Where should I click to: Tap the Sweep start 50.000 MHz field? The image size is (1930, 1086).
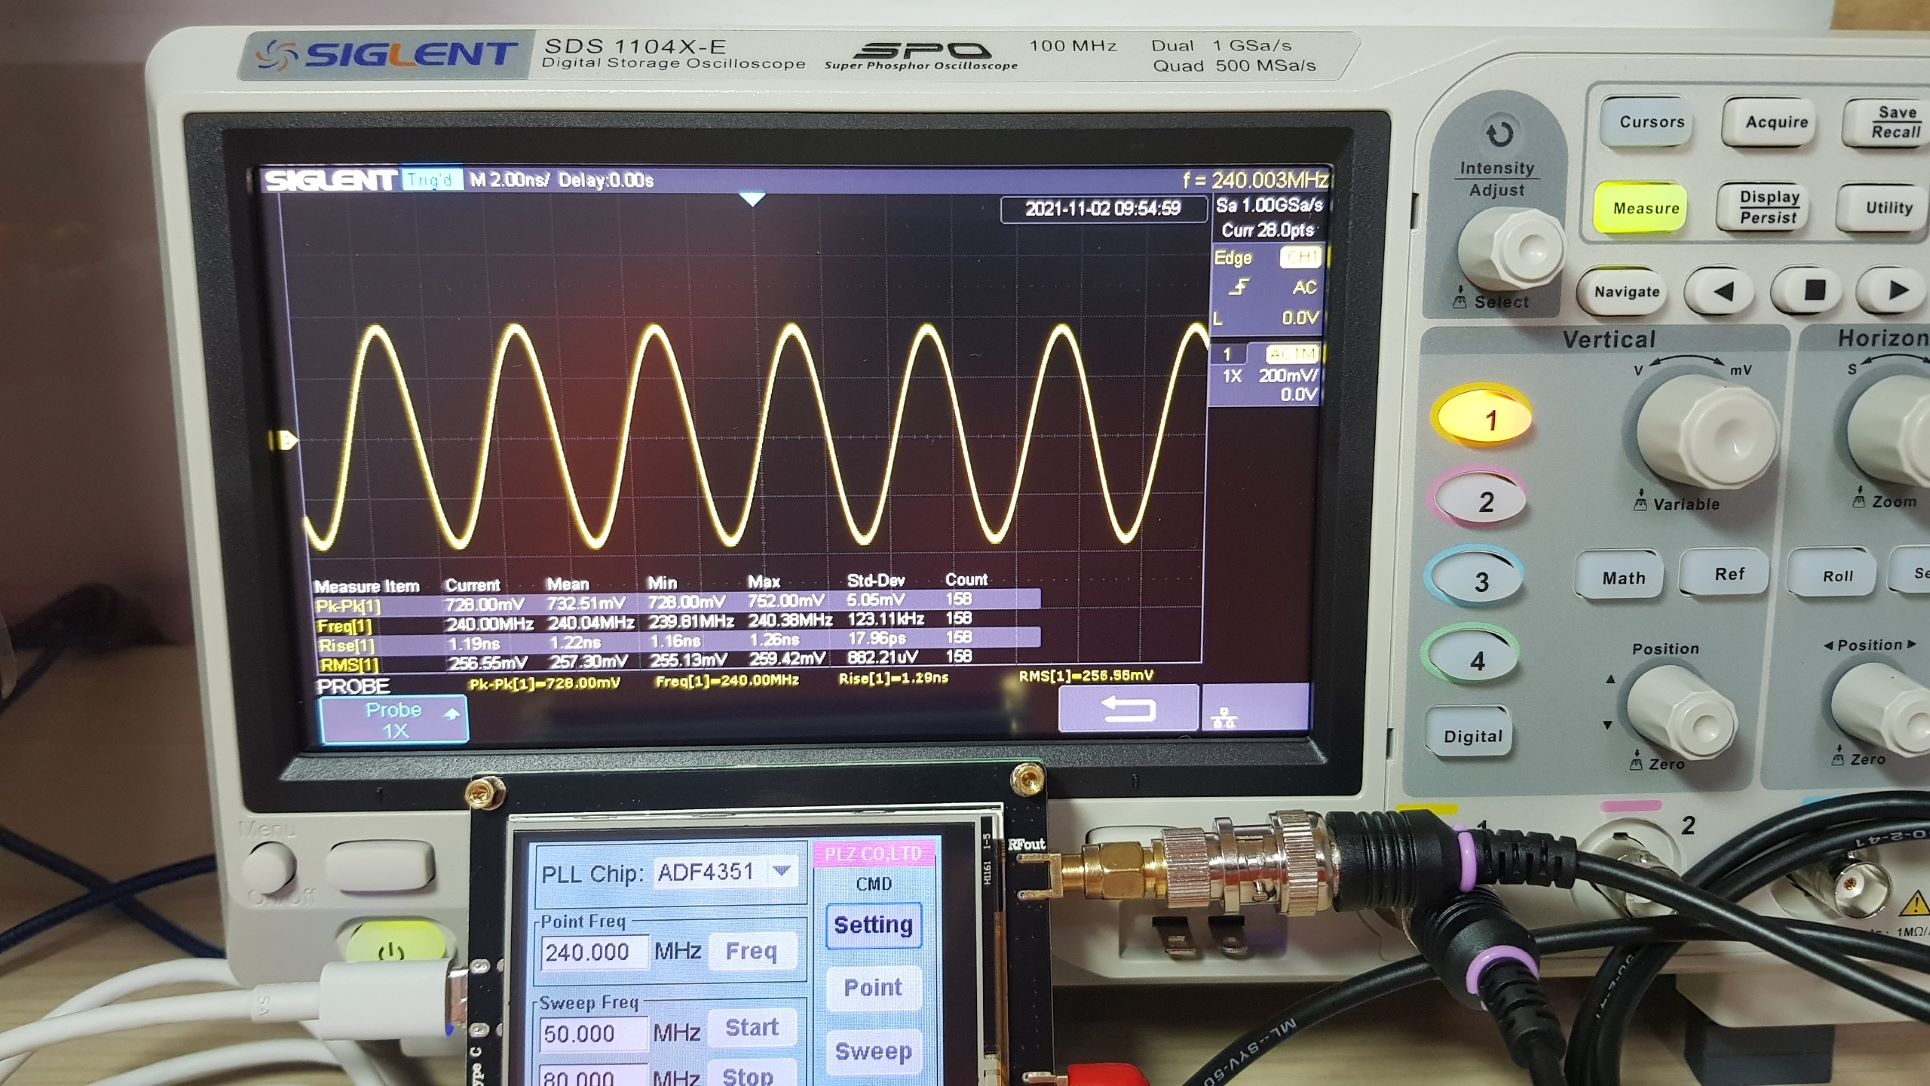[x=592, y=1034]
